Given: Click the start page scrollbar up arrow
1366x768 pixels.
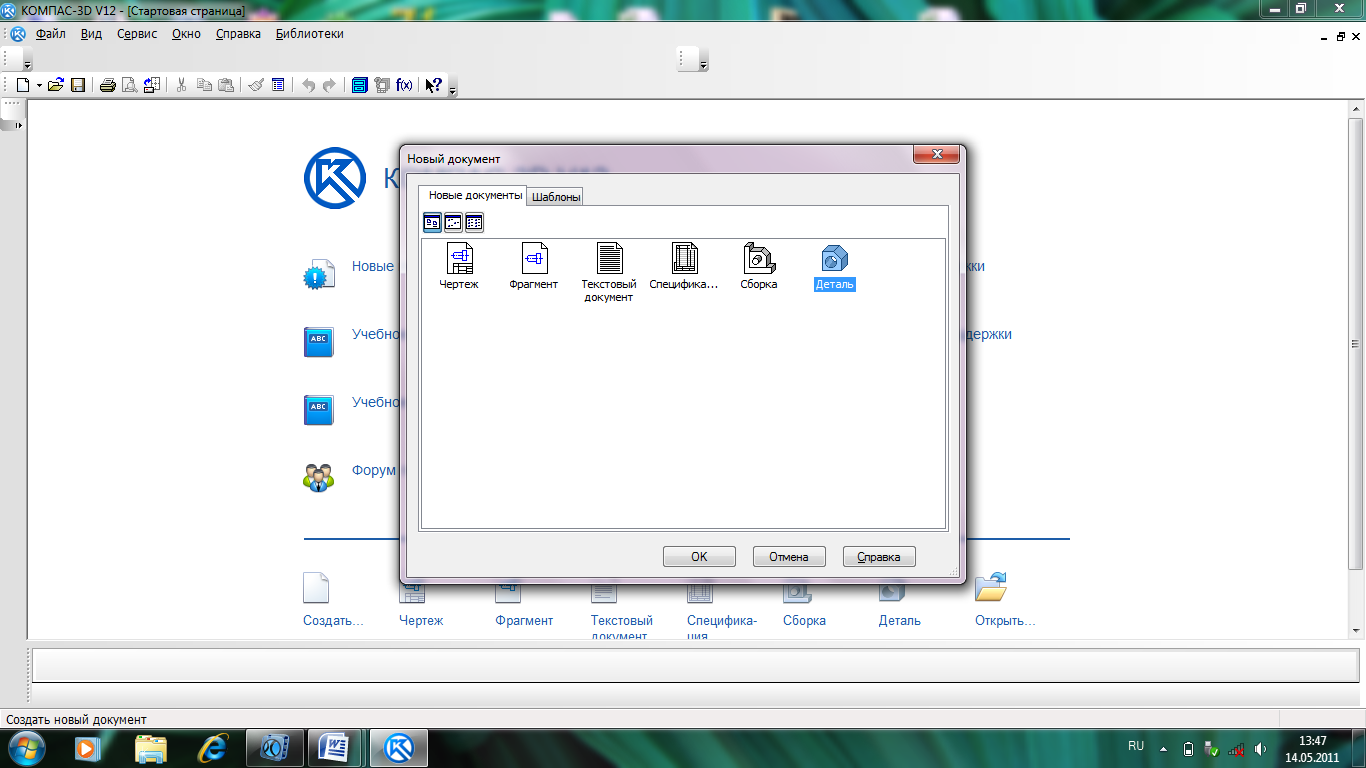Looking at the screenshot, I should coord(1356,109).
